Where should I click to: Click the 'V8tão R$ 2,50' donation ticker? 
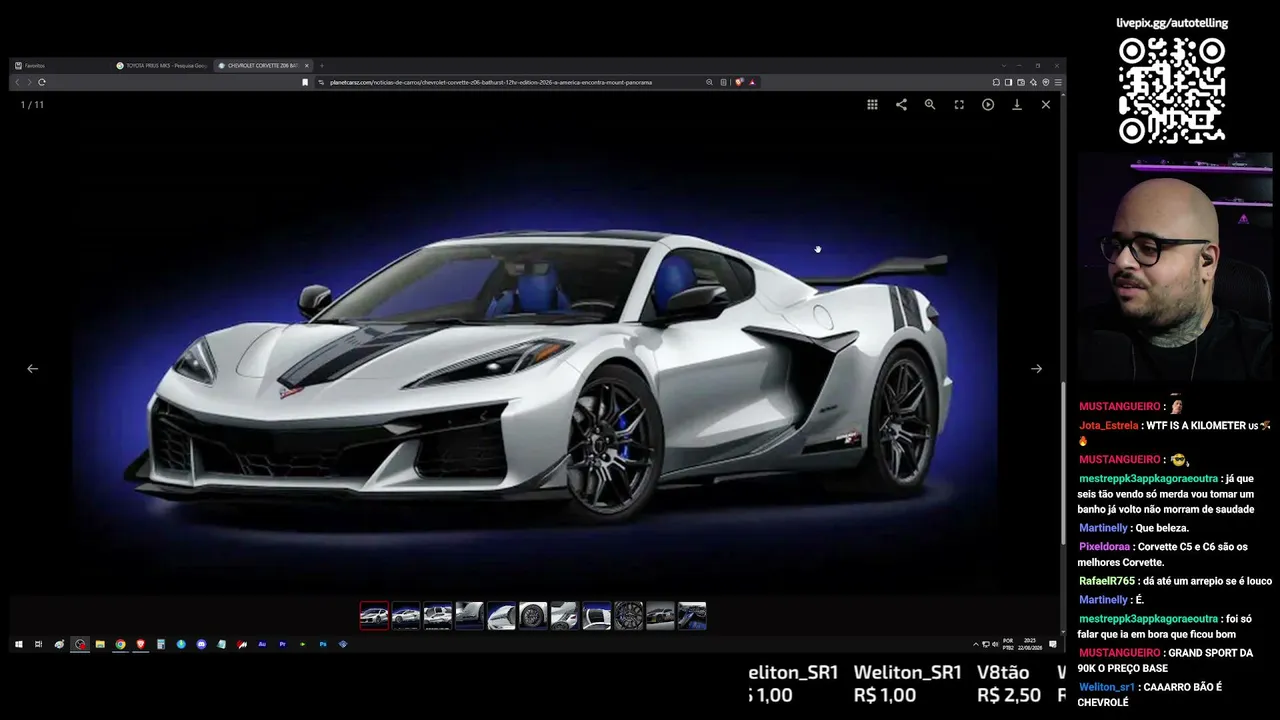coord(1009,684)
